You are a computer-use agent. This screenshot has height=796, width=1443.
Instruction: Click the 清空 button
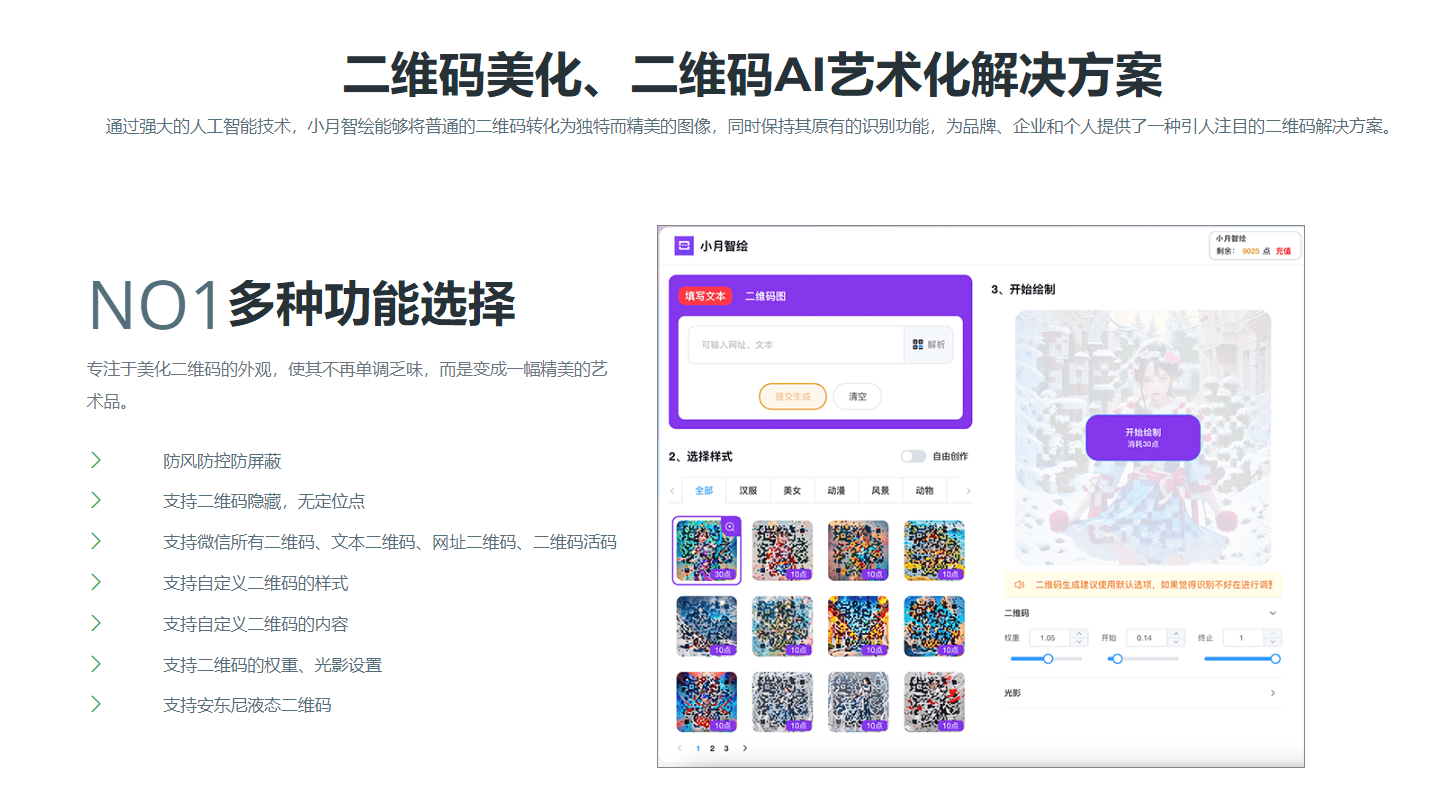pos(857,396)
